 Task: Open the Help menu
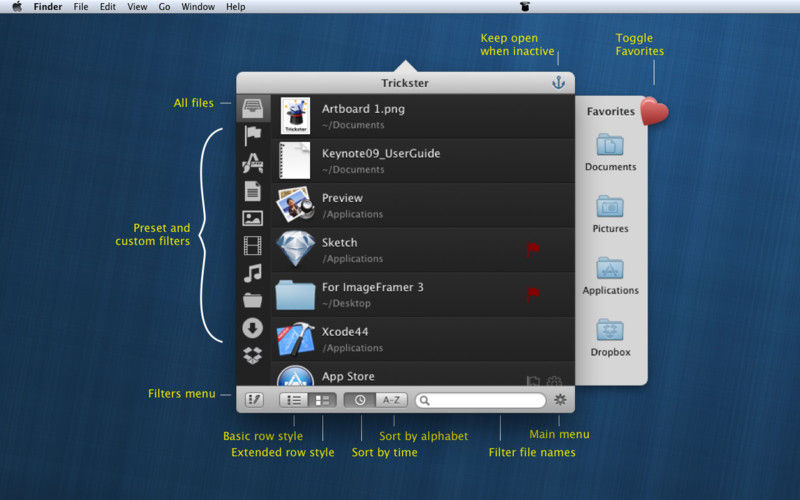[x=236, y=7]
